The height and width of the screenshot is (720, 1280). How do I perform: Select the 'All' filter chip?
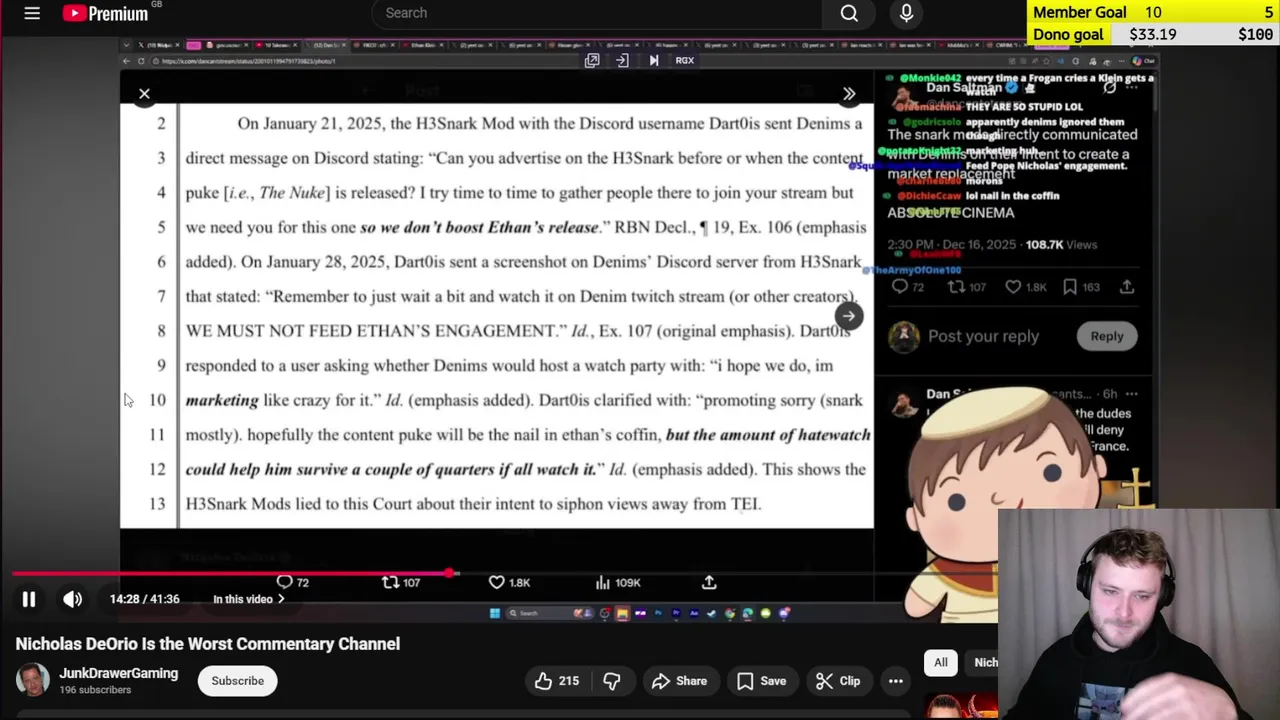(x=941, y=662)
